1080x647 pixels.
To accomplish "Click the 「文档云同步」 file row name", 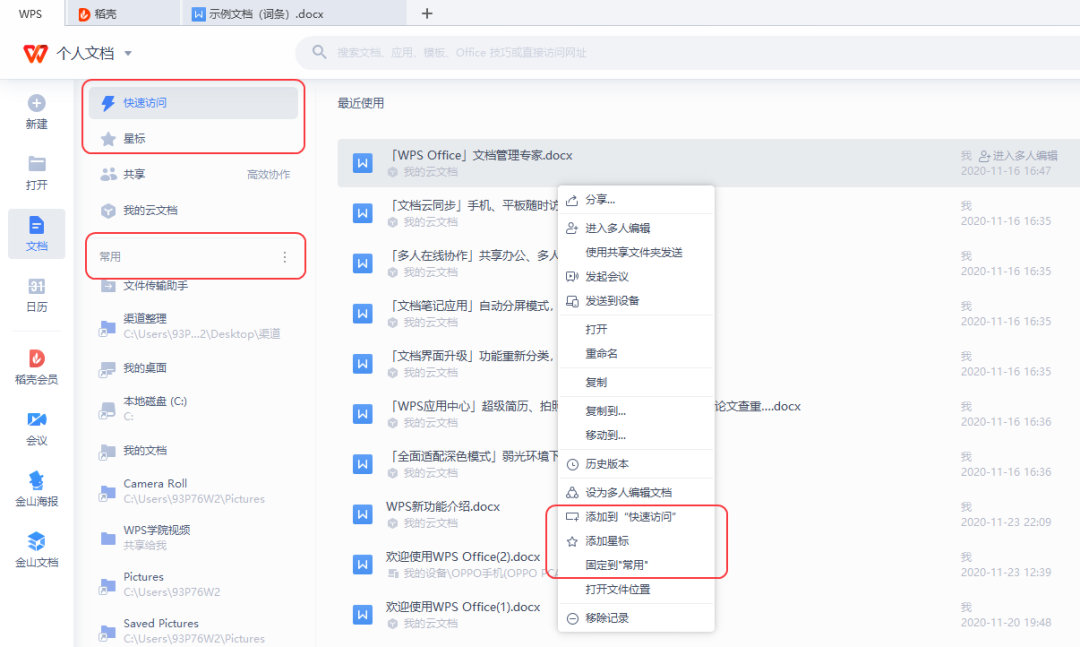I will point(475,206).
